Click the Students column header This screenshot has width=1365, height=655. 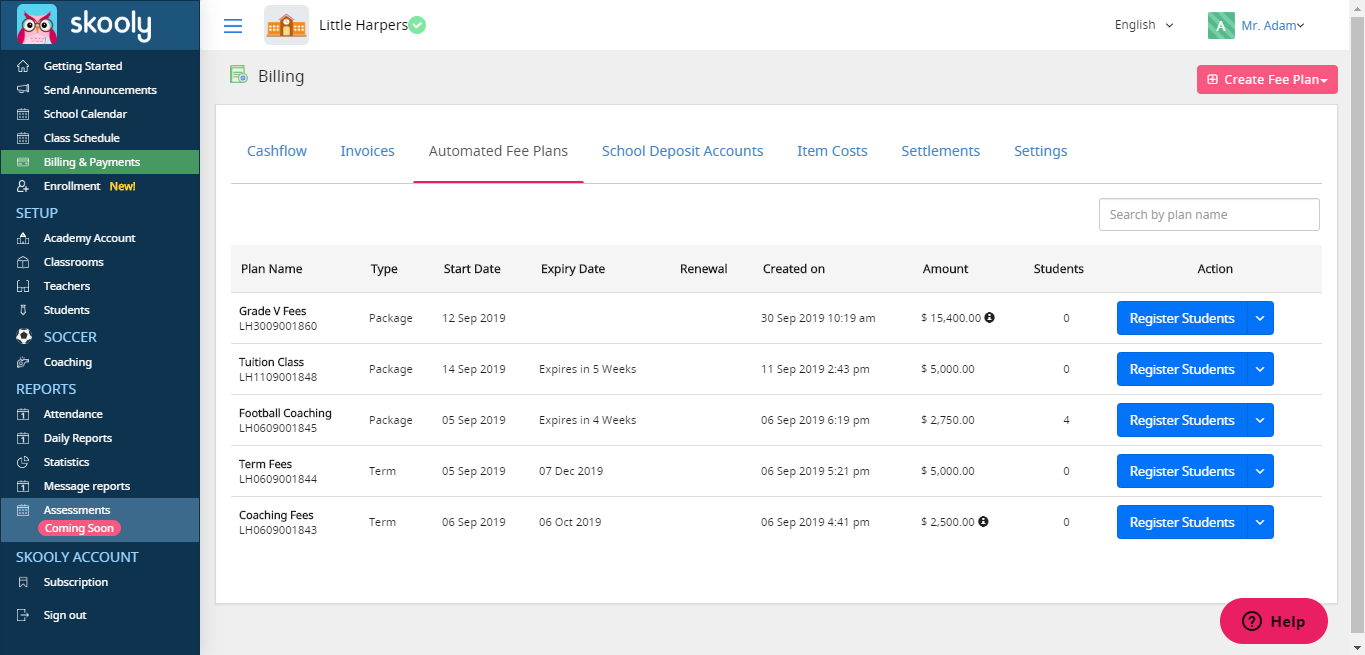pos(1058,268)
